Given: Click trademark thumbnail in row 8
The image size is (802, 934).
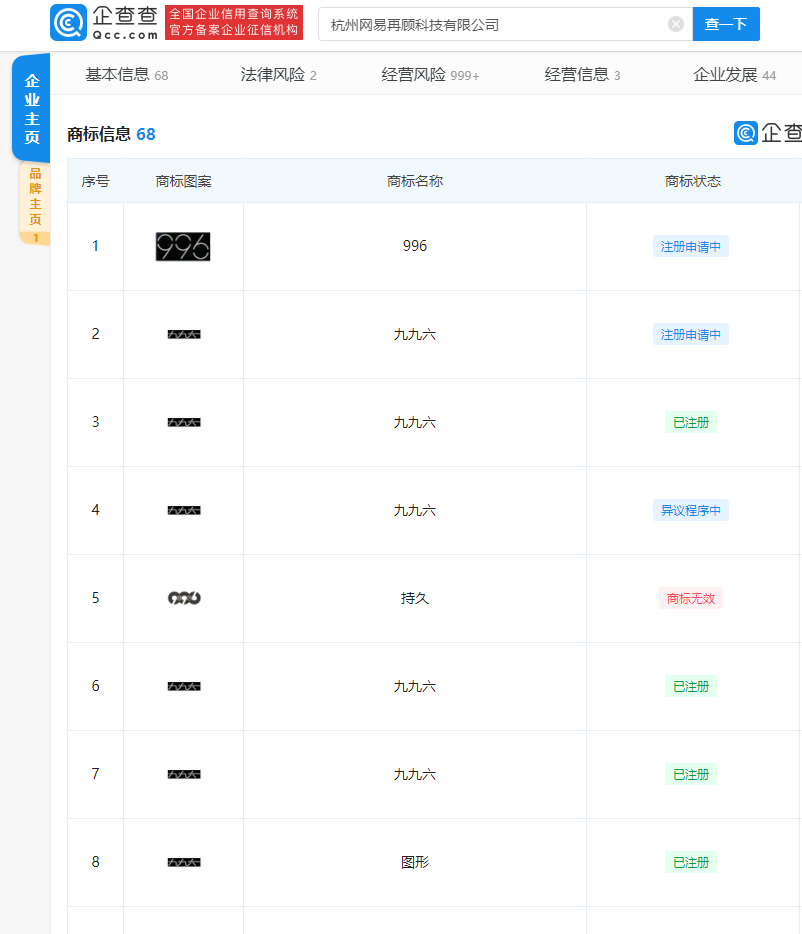Looking at the screenshot, I should click(x=184, y=863).
